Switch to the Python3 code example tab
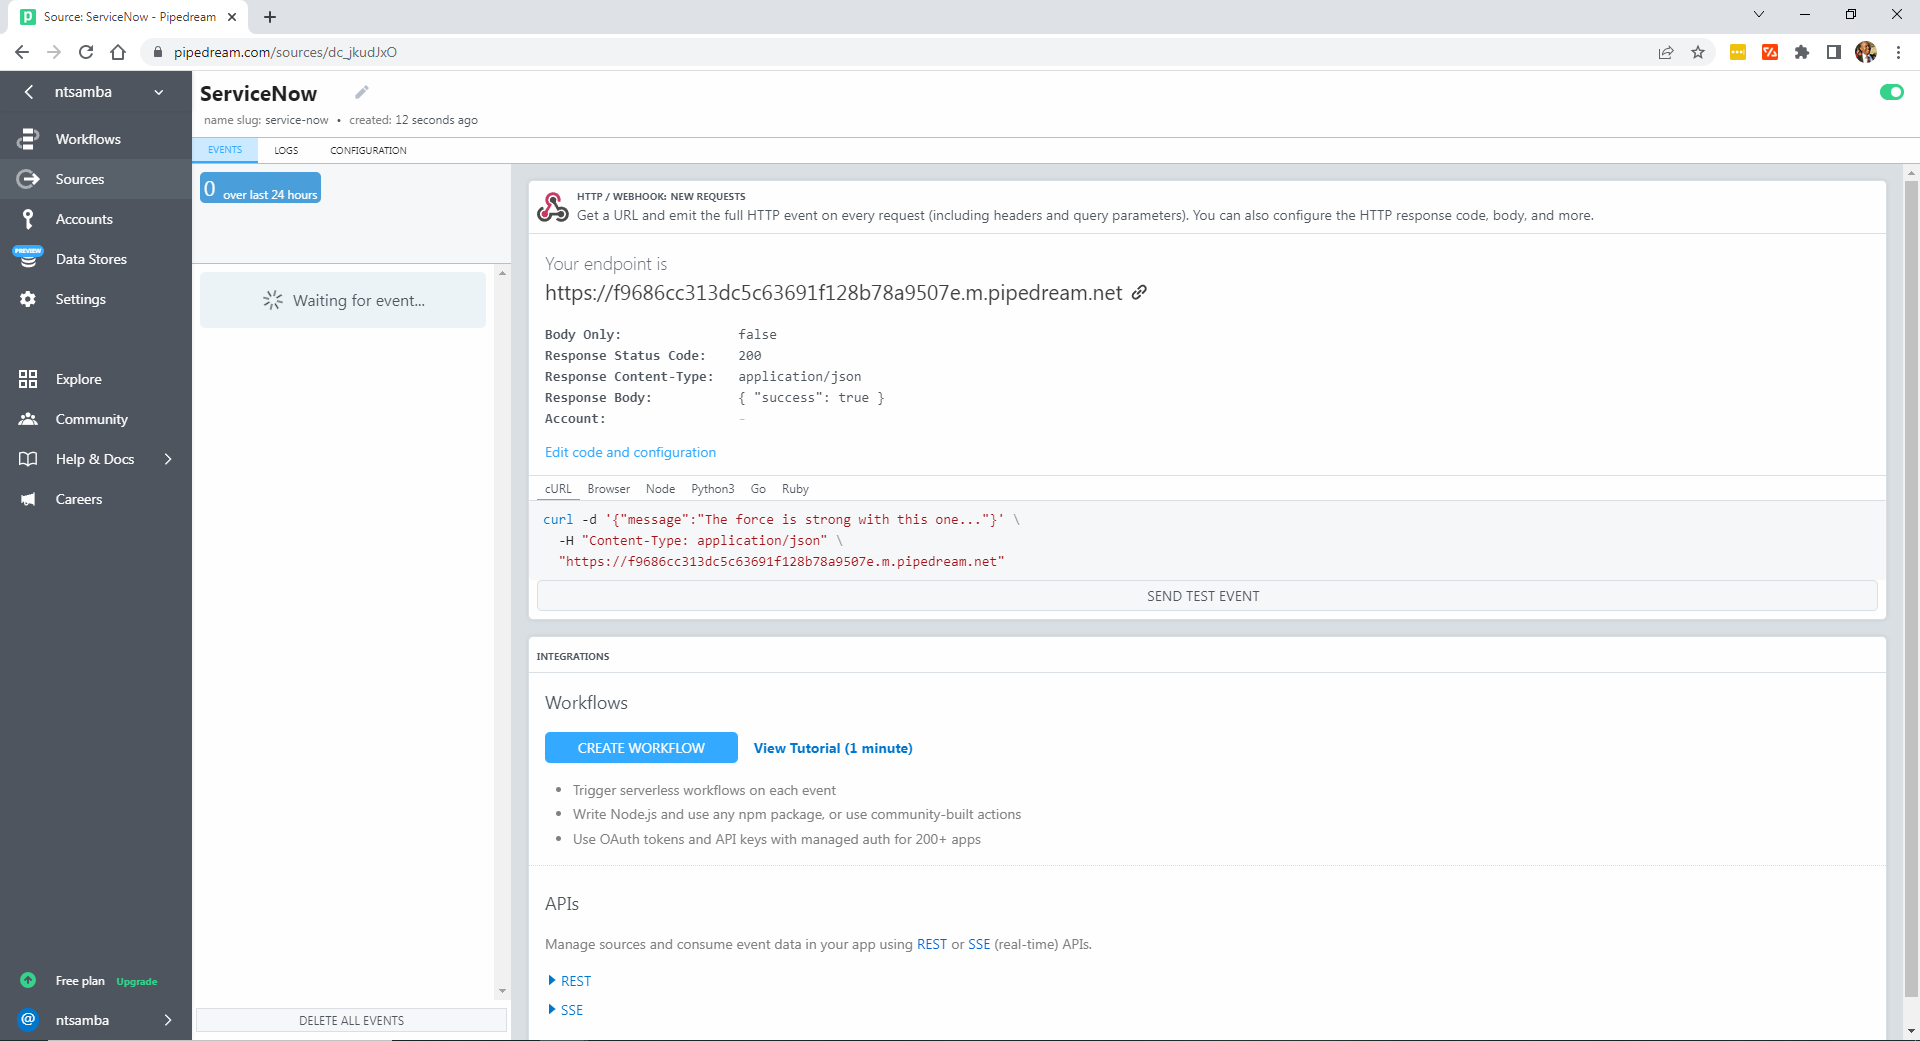 pyautogui.click(x=712, y=489)
